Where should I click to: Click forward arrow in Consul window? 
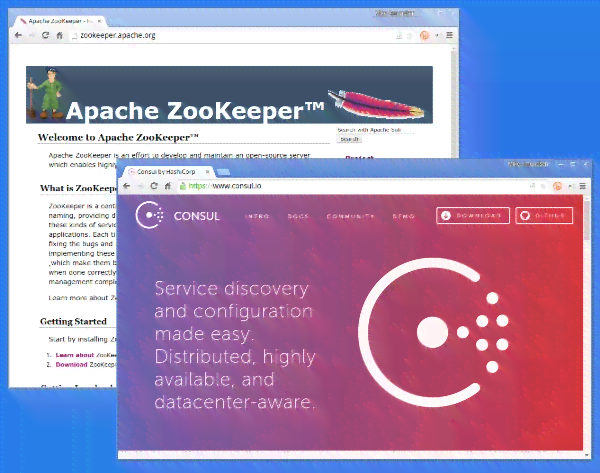[140, 186]
